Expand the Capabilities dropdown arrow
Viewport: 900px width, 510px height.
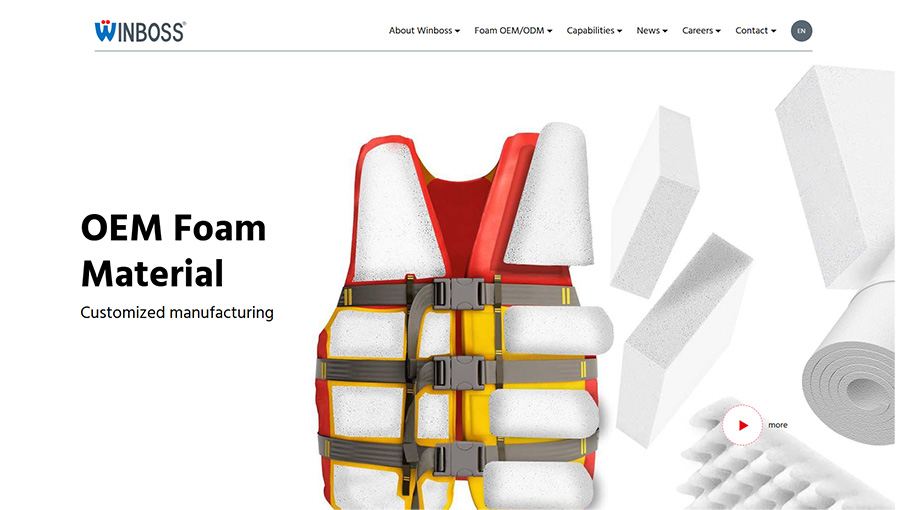pos(619,31)
